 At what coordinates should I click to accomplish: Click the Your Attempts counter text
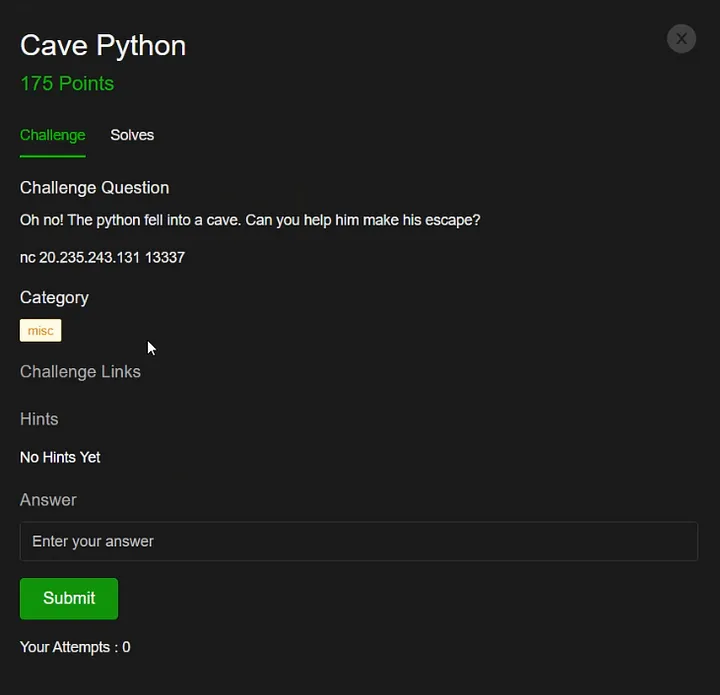75,647
